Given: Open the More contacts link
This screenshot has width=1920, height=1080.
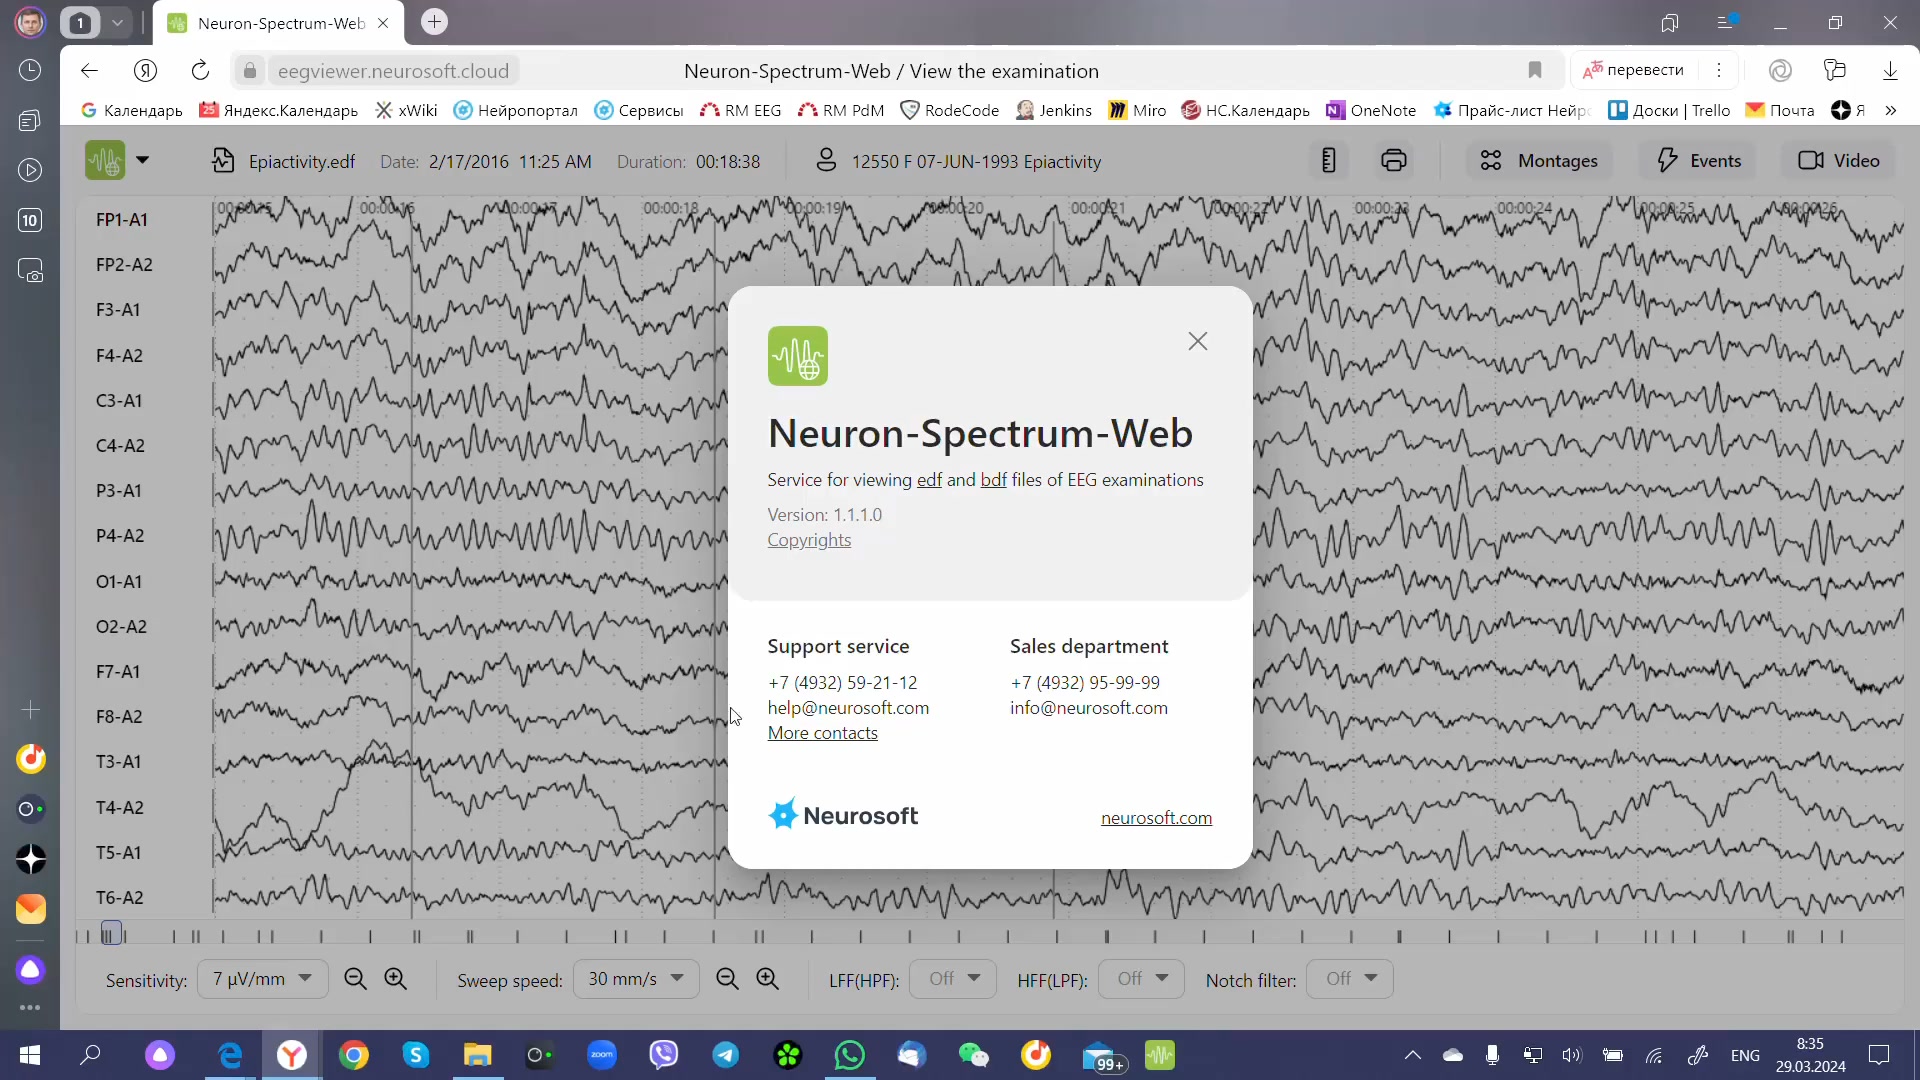Looking at the screenshot, I should (x=822, y=733).
